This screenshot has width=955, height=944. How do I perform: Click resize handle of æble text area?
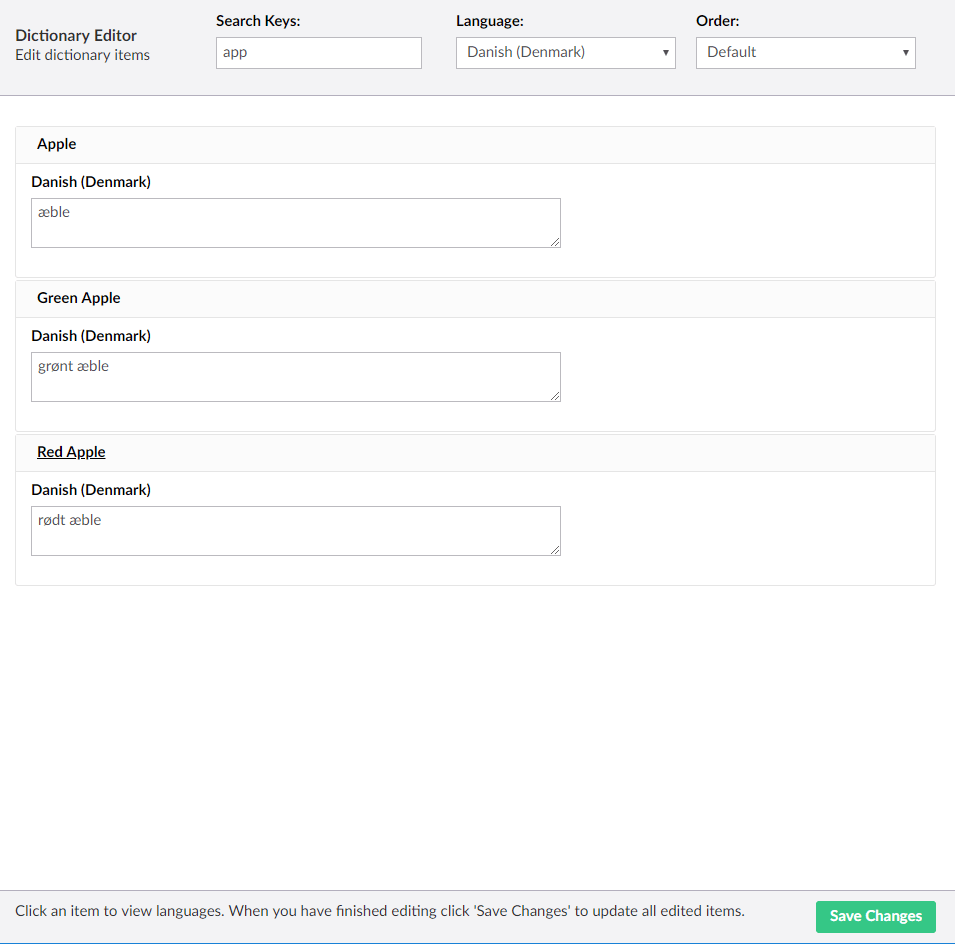[555, 242]
